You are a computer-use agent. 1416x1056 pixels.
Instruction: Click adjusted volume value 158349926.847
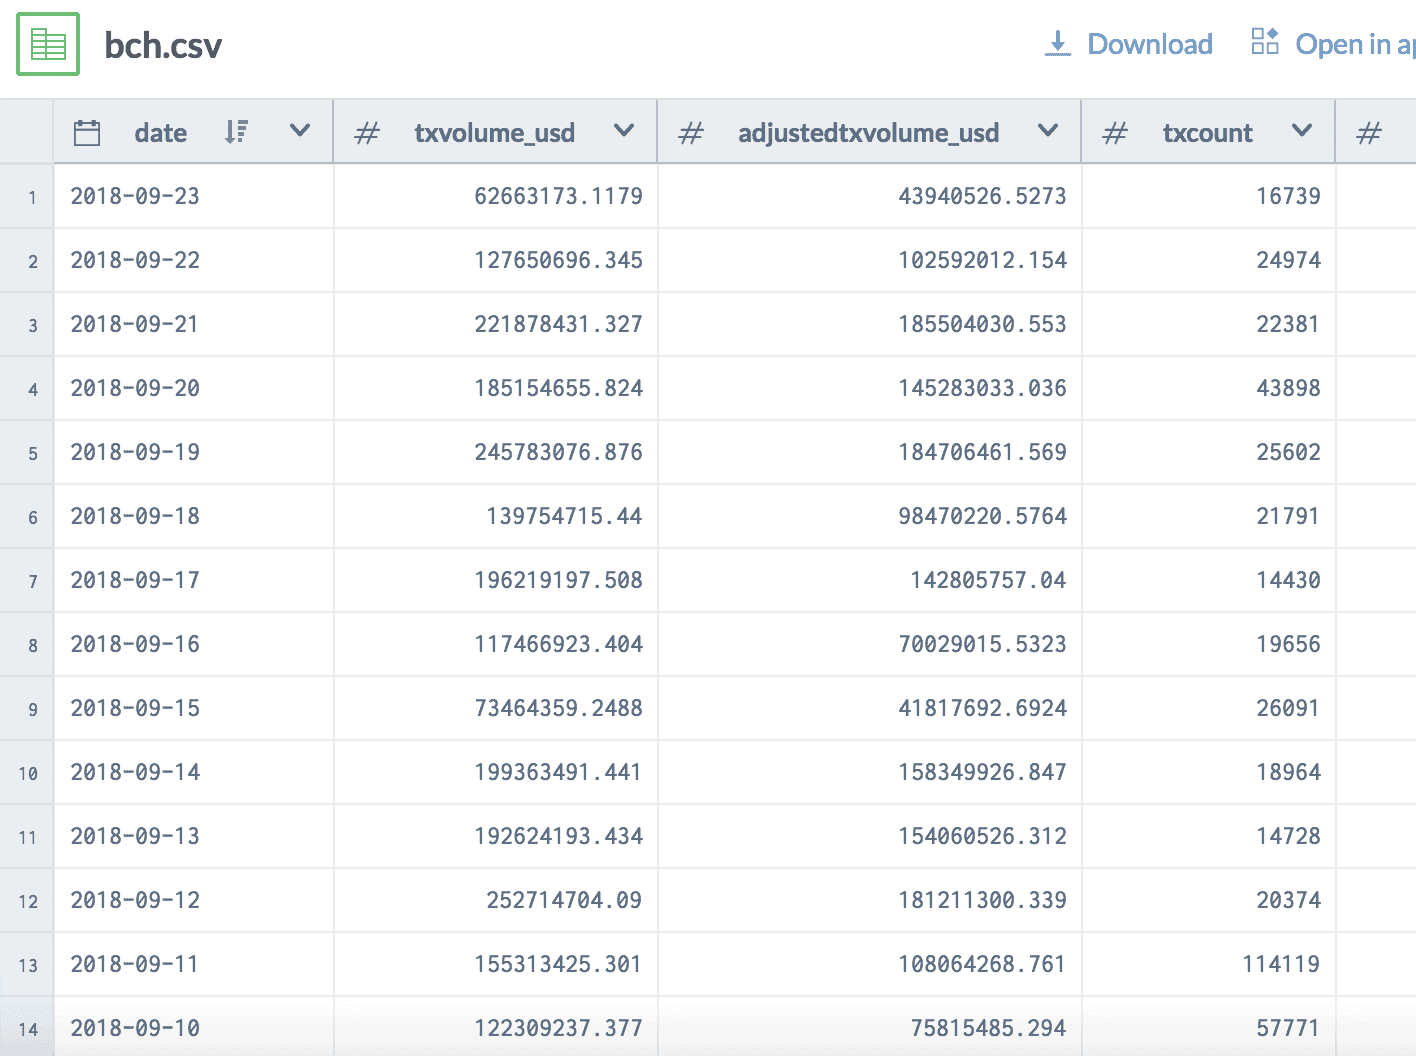click(982, 772)
